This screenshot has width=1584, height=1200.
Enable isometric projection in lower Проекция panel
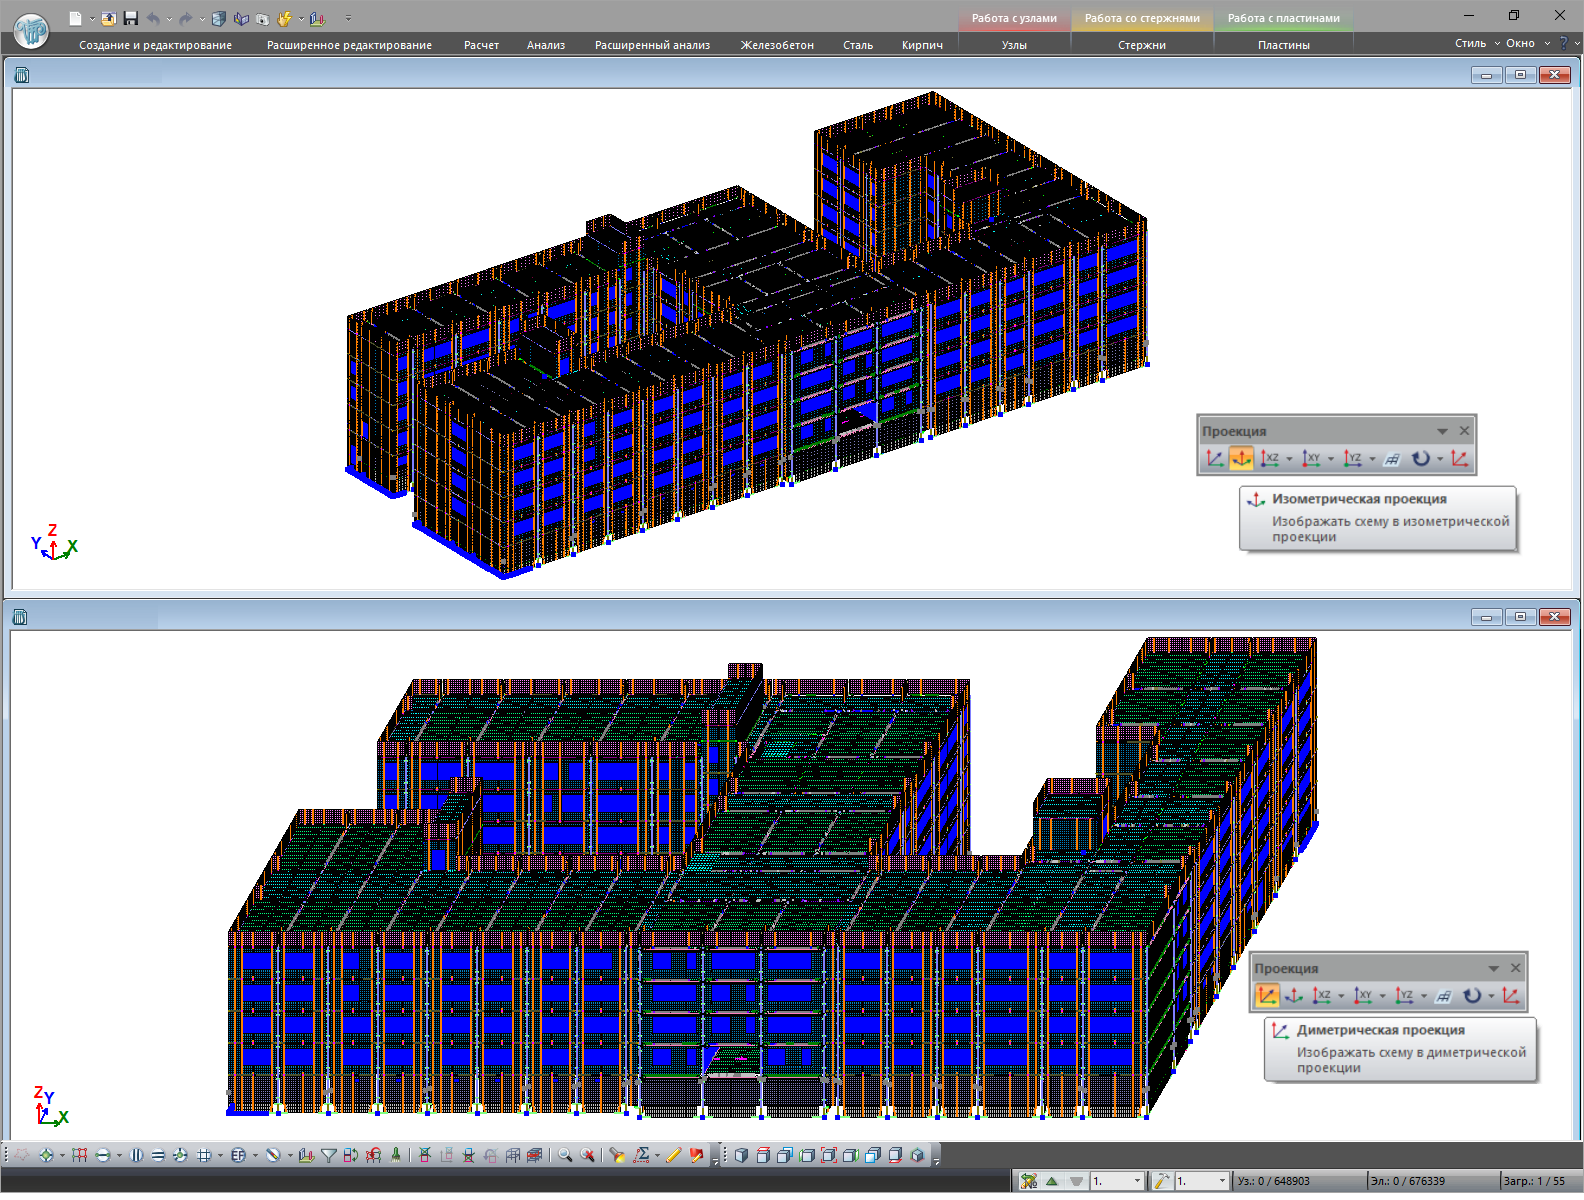[x=1293, y=996]
